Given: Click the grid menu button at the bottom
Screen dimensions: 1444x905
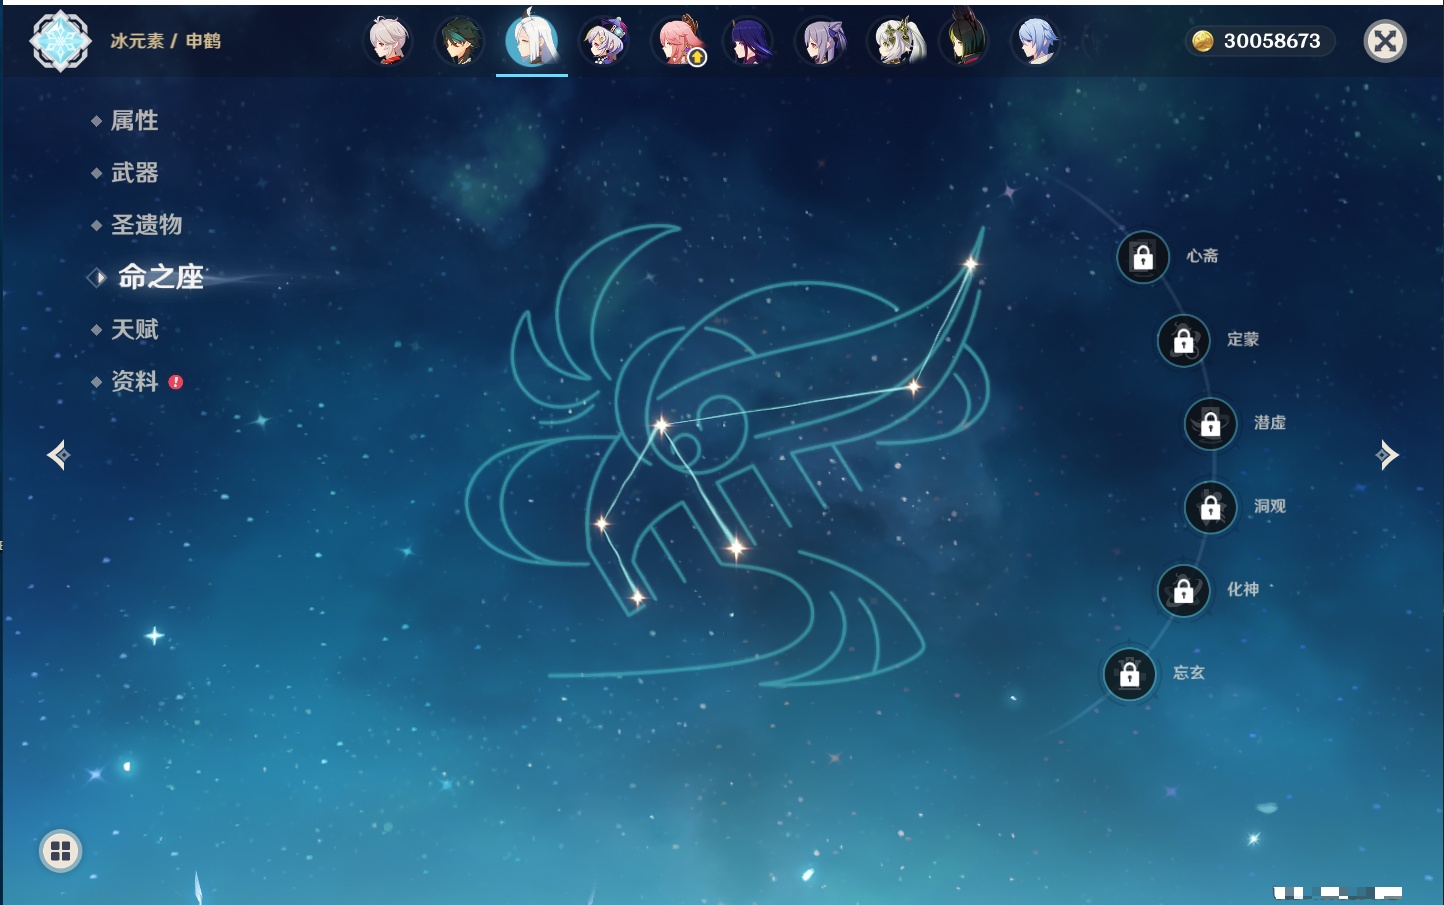Looking at the screenshot, I should point(60,851).
